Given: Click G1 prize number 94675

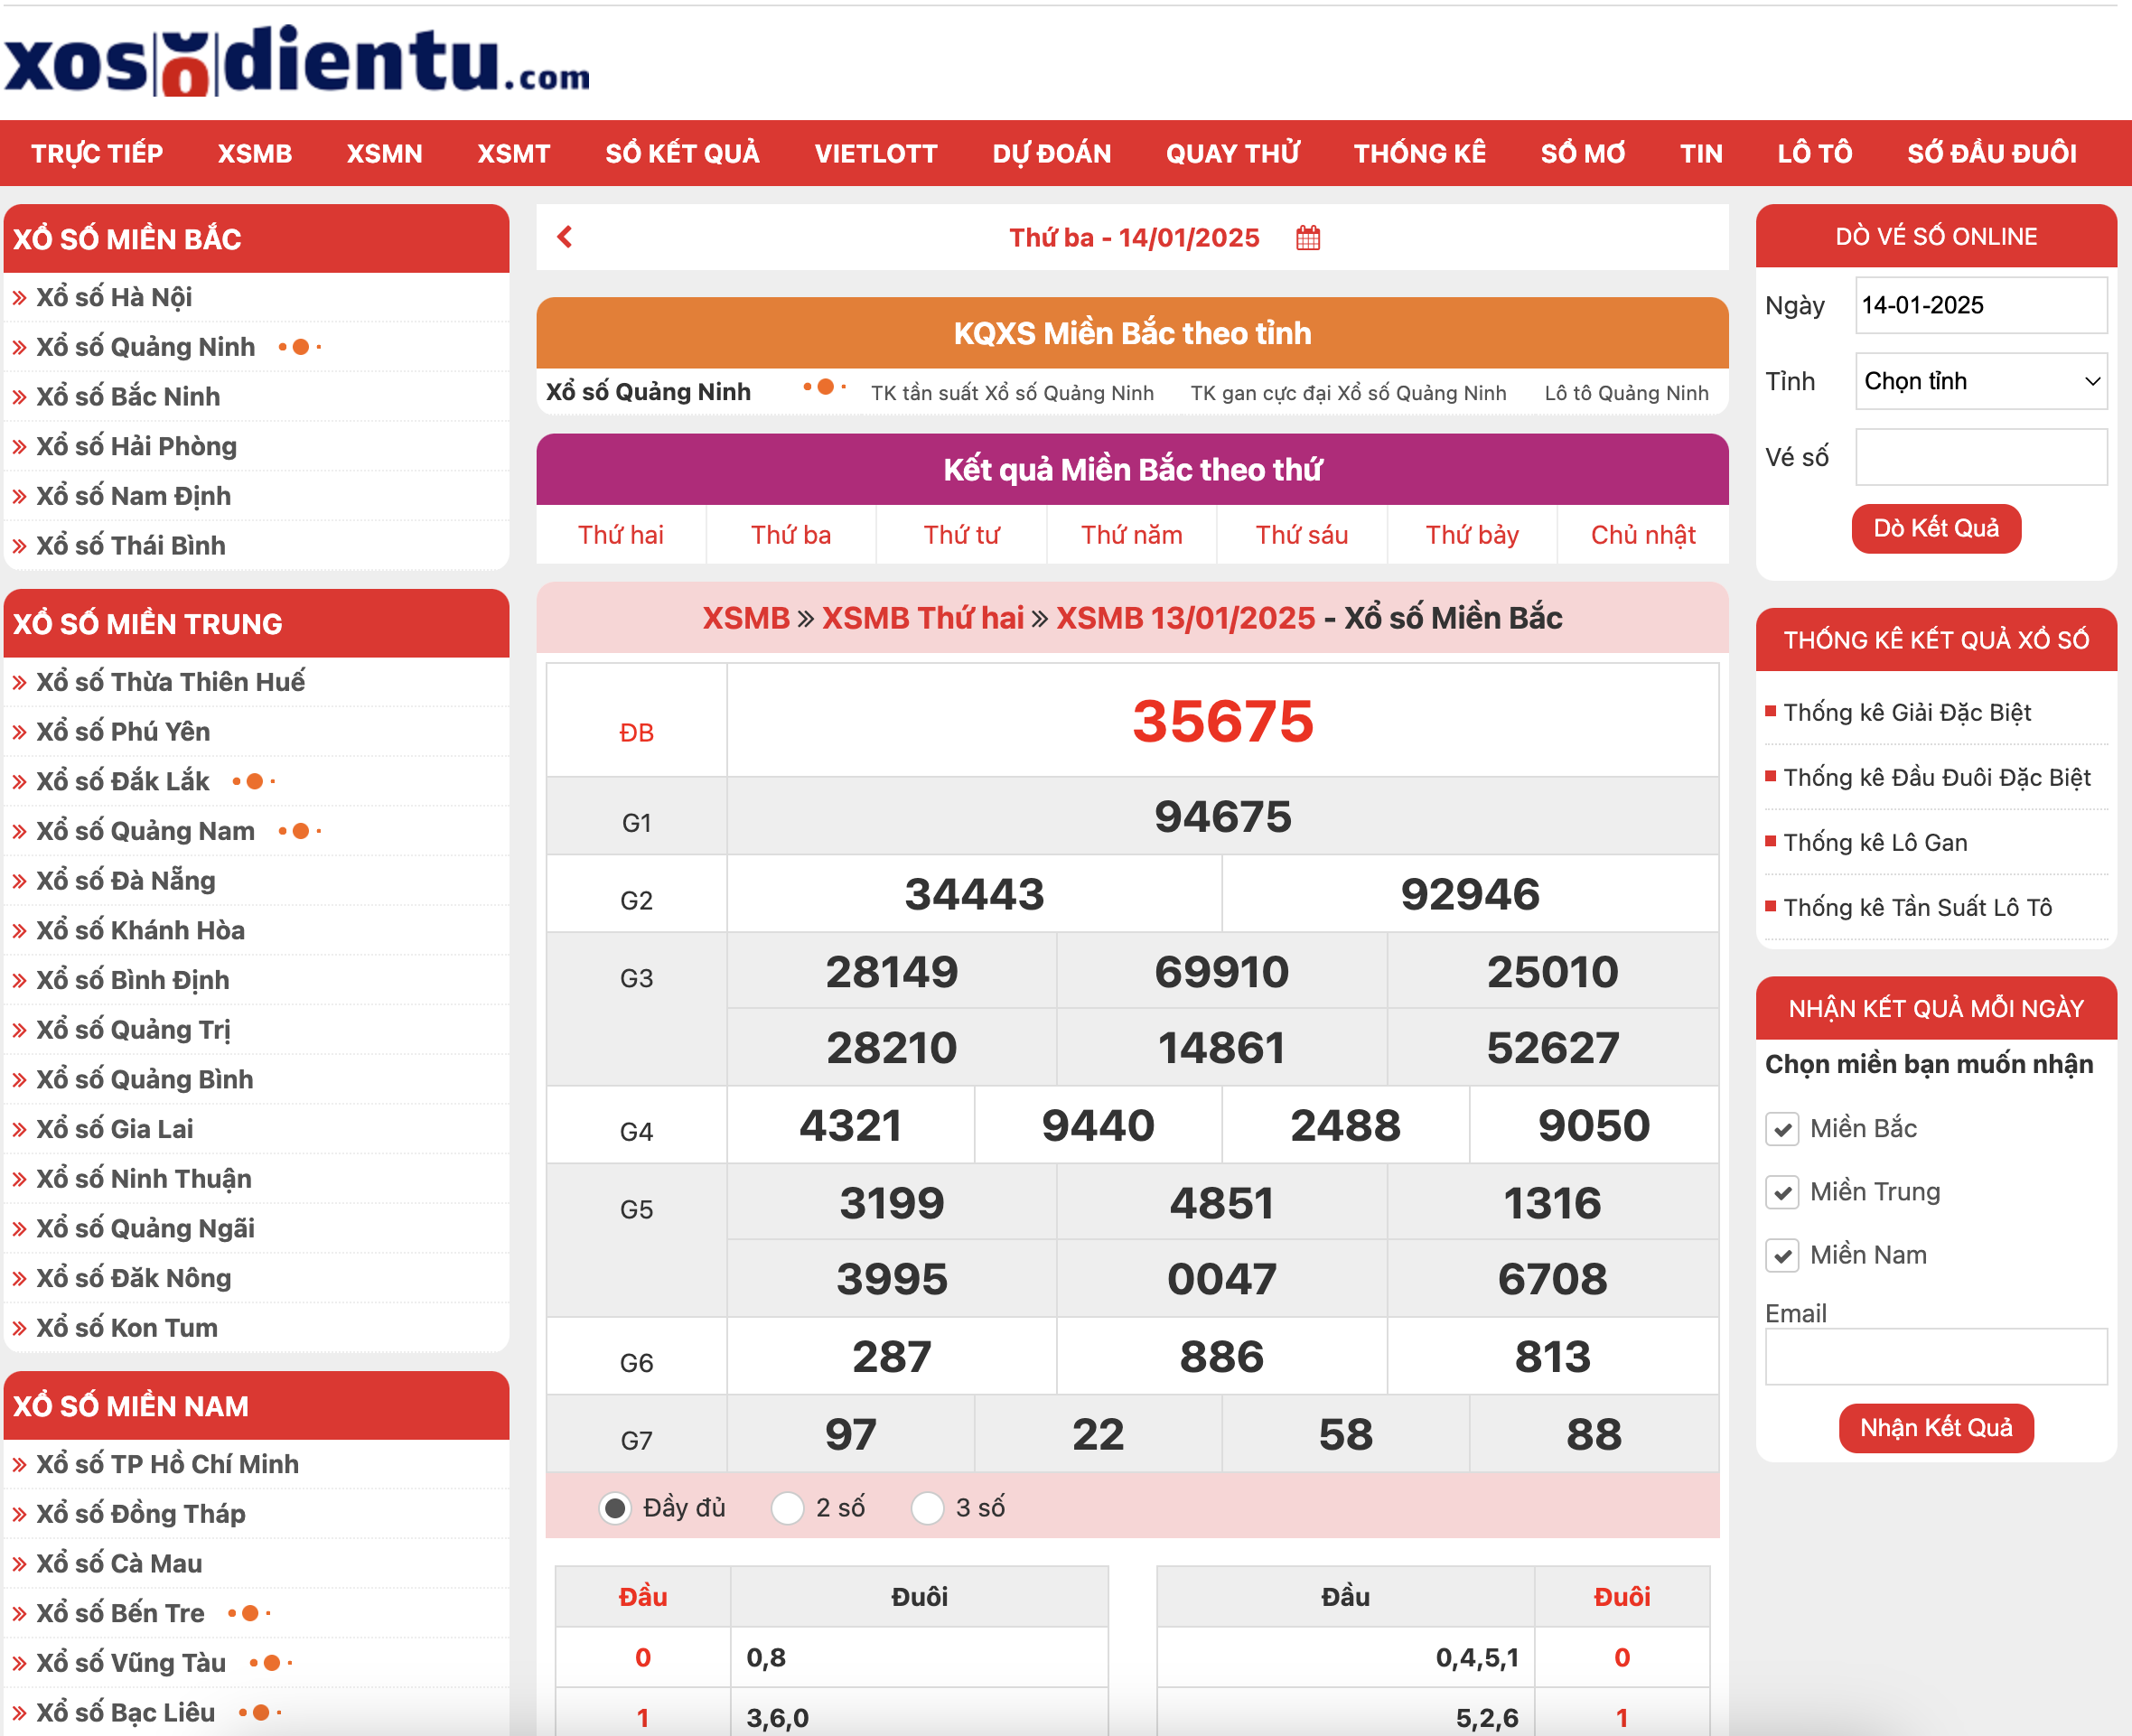Looking at the screenshot, I should (x=1222, y=817).
